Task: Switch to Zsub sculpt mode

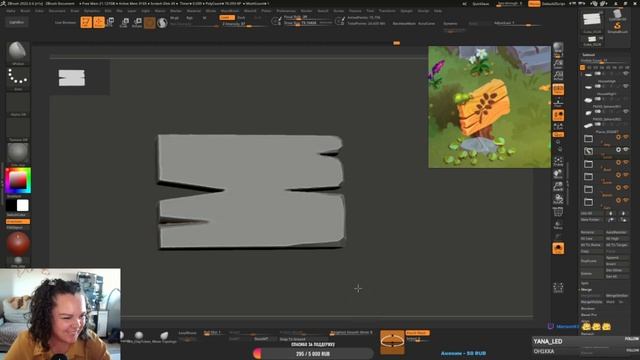Action: click(241, 18)
